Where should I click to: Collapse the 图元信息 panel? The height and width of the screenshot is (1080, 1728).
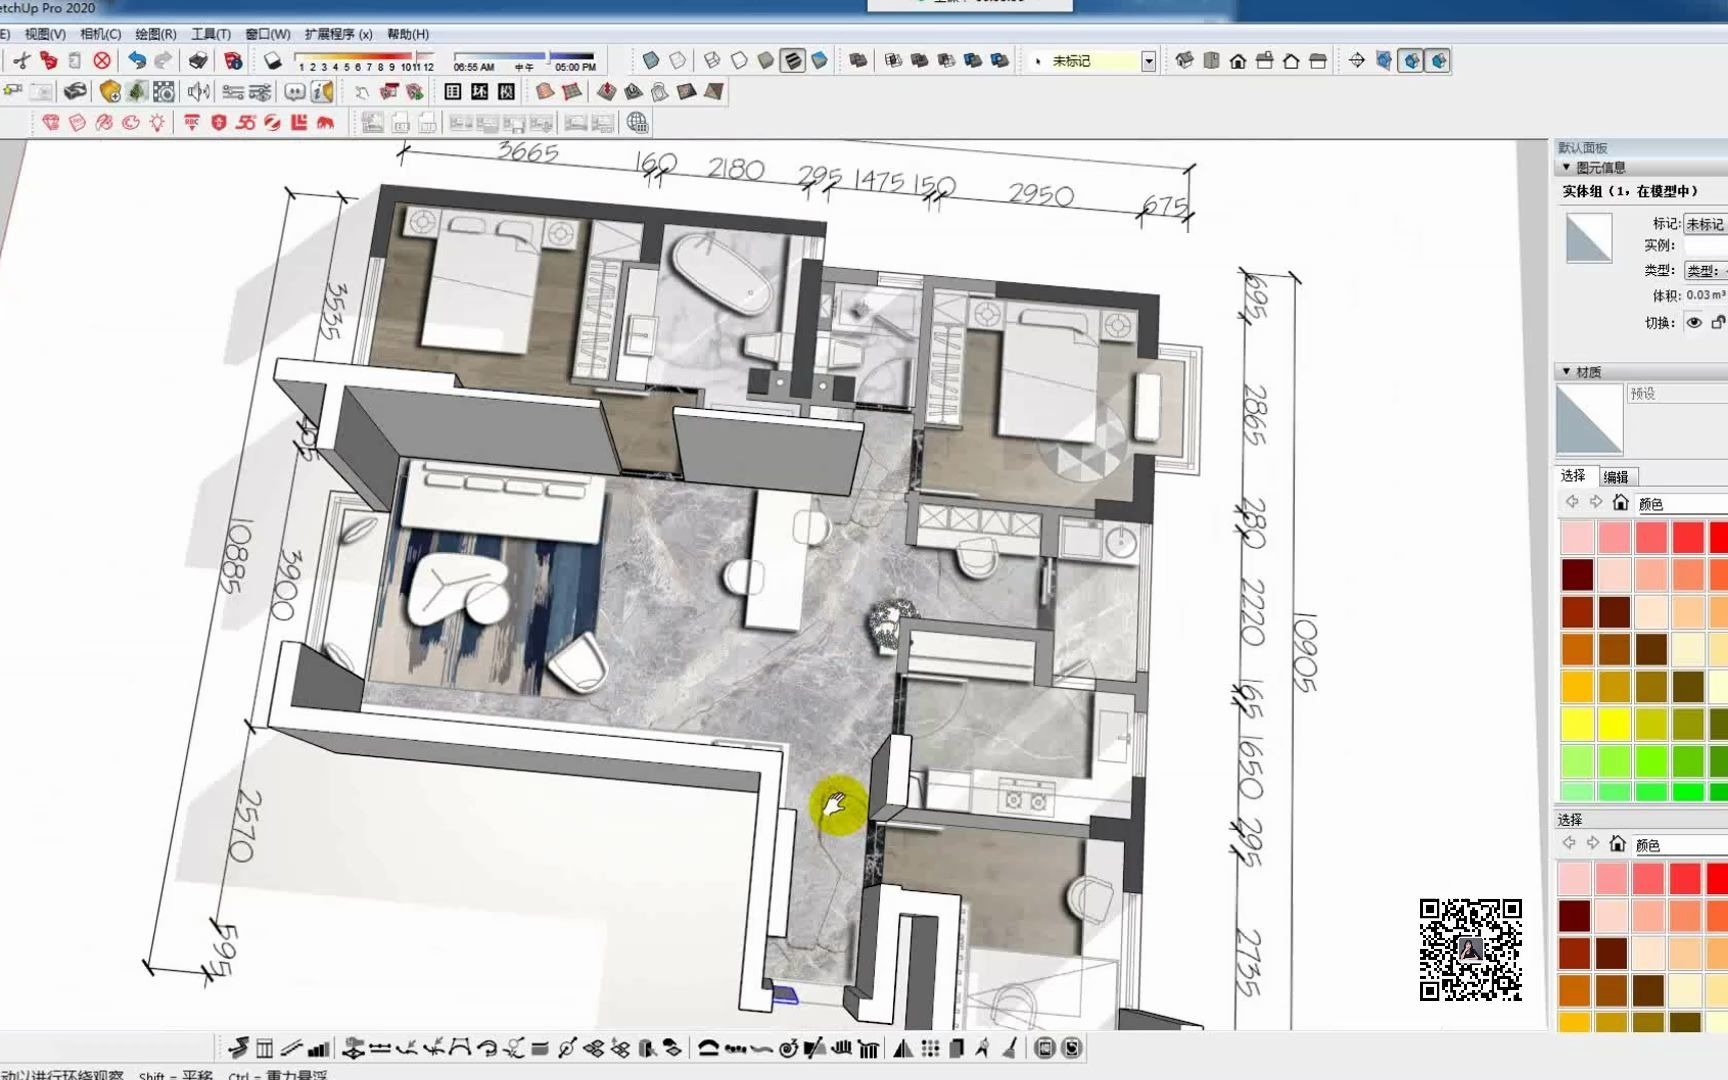point(1566,167)
